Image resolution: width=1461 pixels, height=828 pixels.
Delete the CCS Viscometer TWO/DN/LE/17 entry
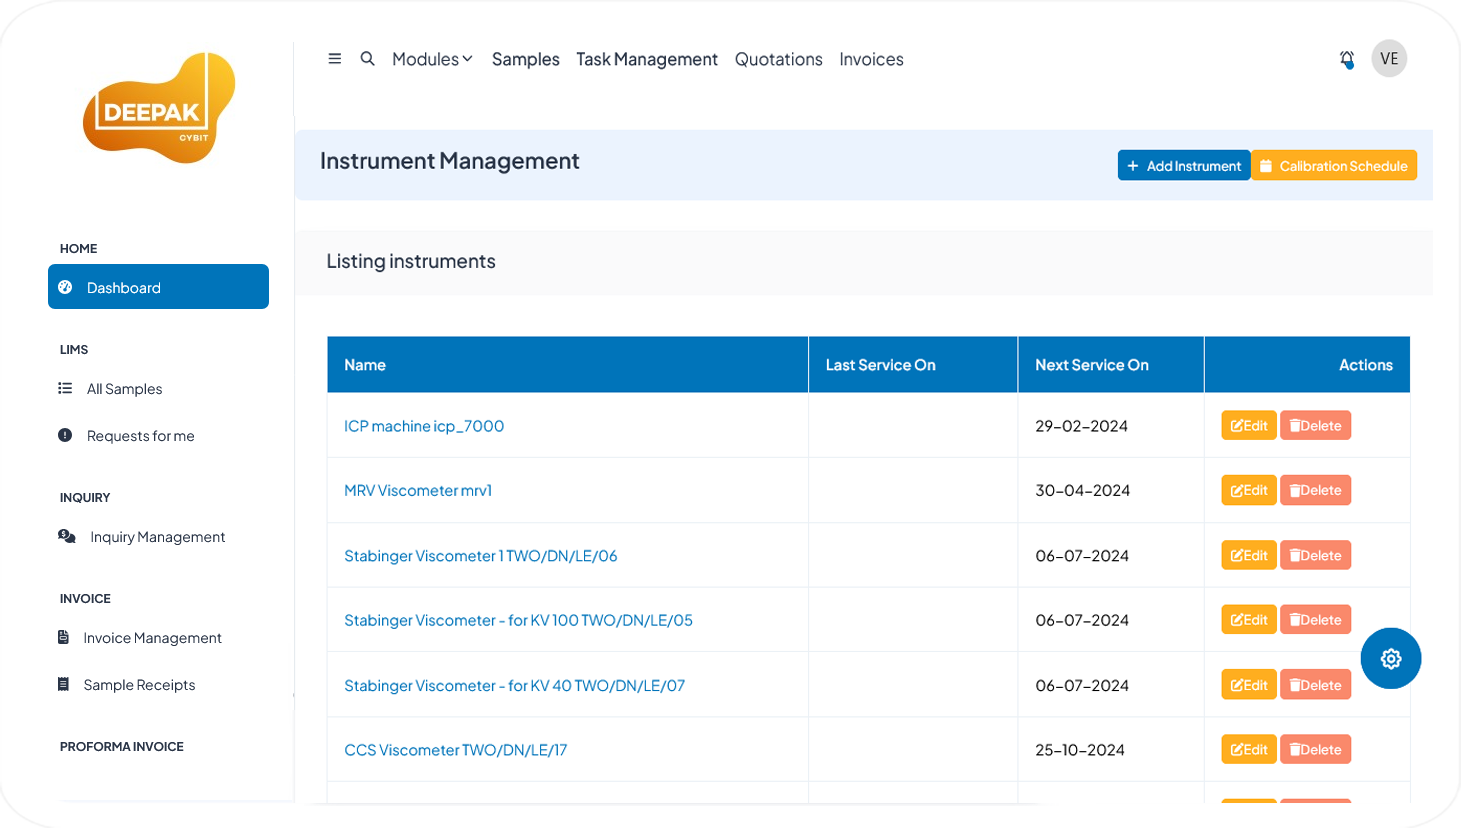(1315, 750)
